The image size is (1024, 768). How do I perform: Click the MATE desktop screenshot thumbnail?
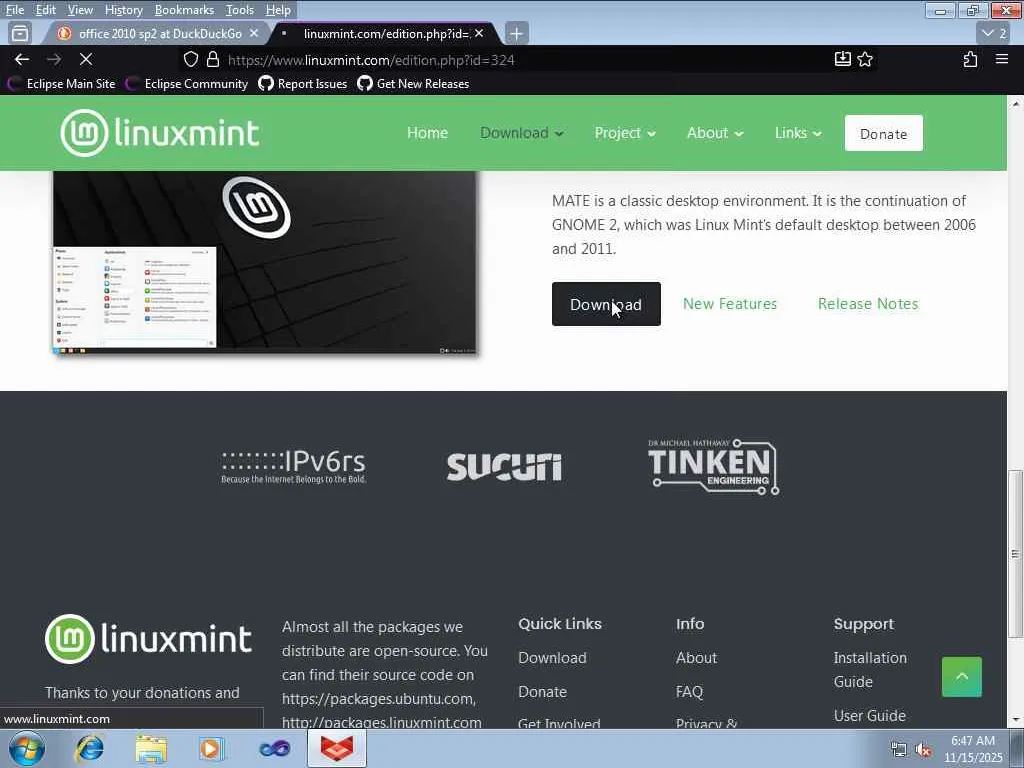tap(265, 263)
